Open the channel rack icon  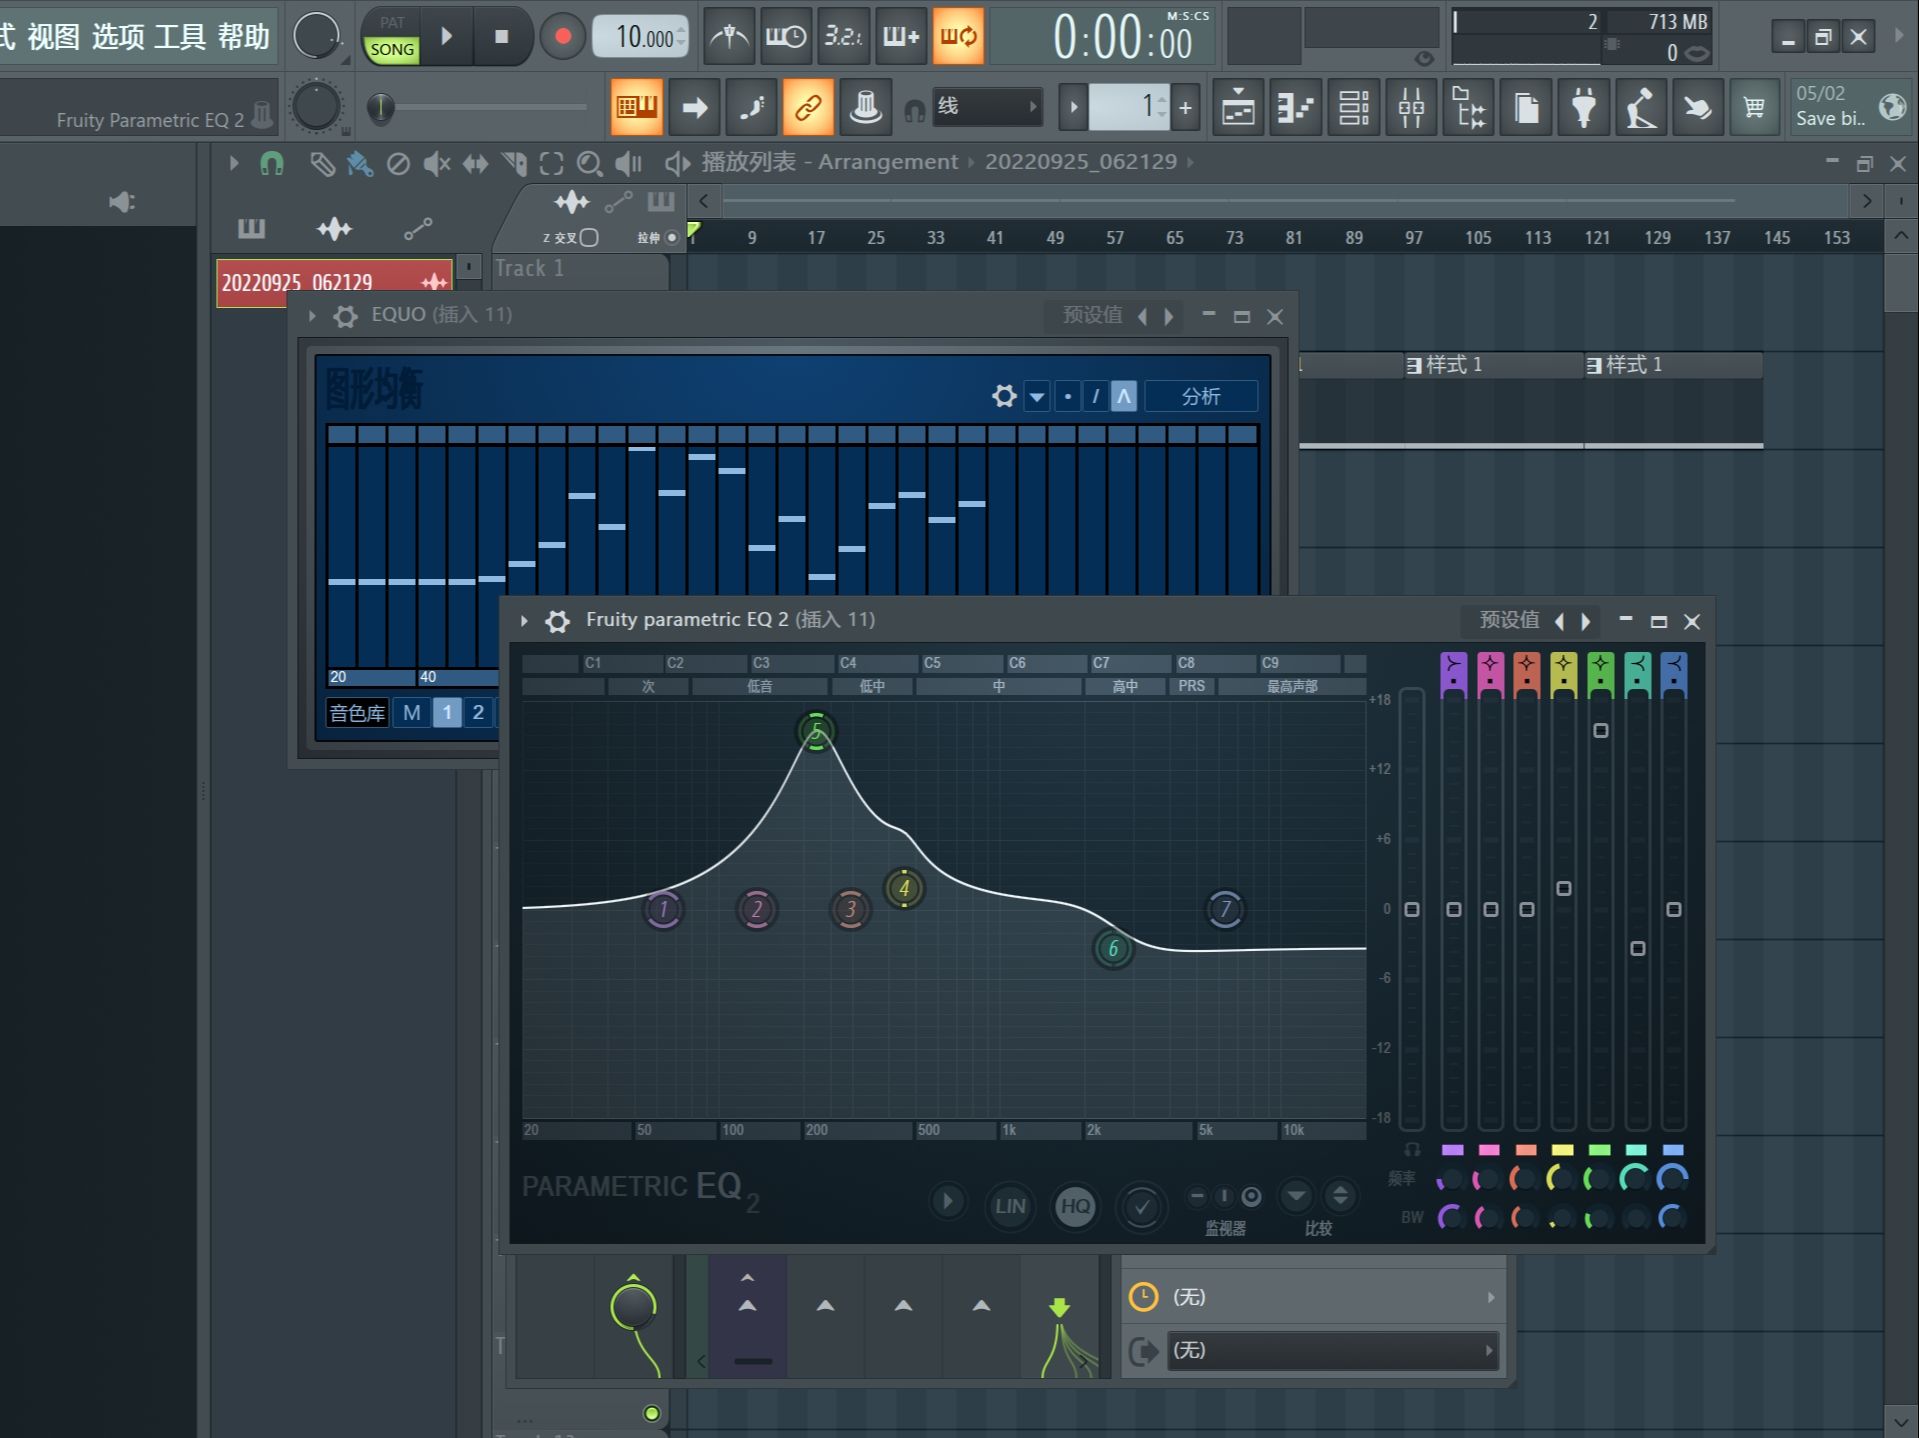[x=1353, y=107]
